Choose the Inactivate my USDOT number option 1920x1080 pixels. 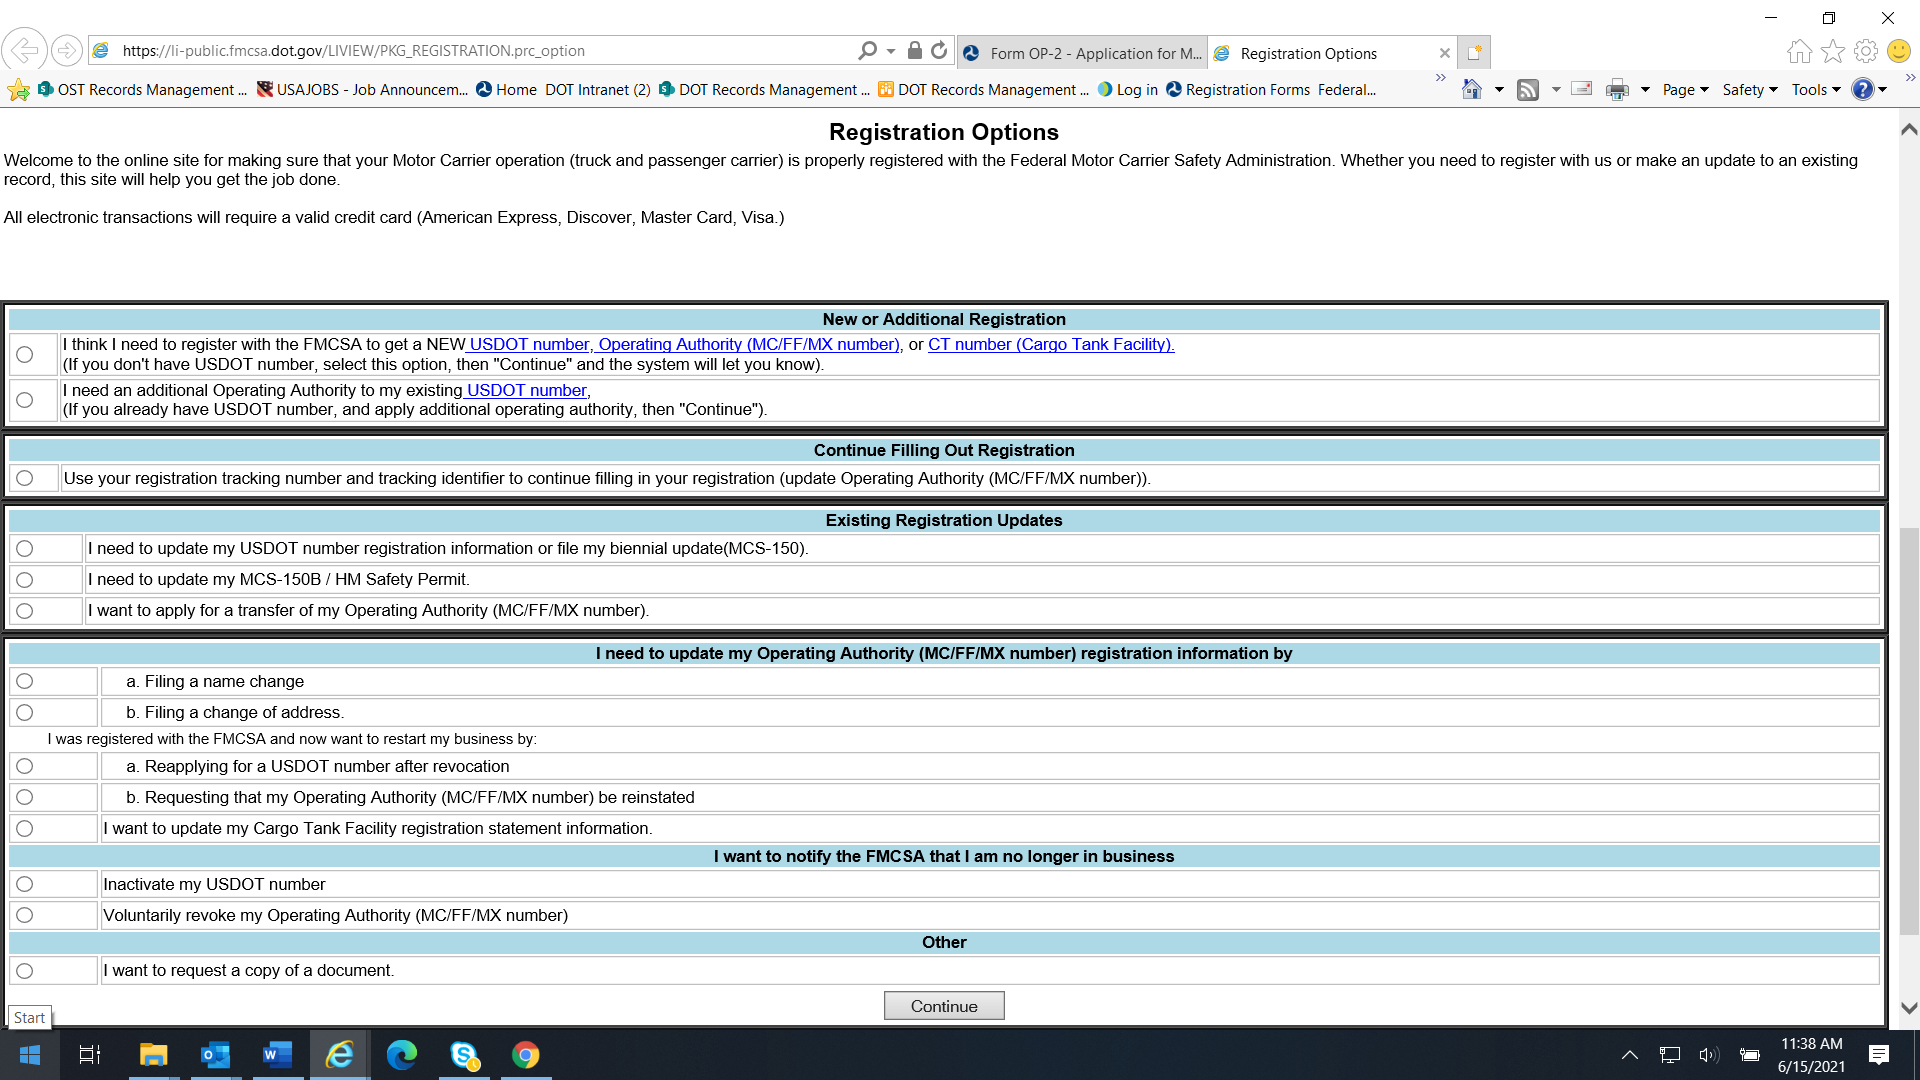click(x=25, y=884)
